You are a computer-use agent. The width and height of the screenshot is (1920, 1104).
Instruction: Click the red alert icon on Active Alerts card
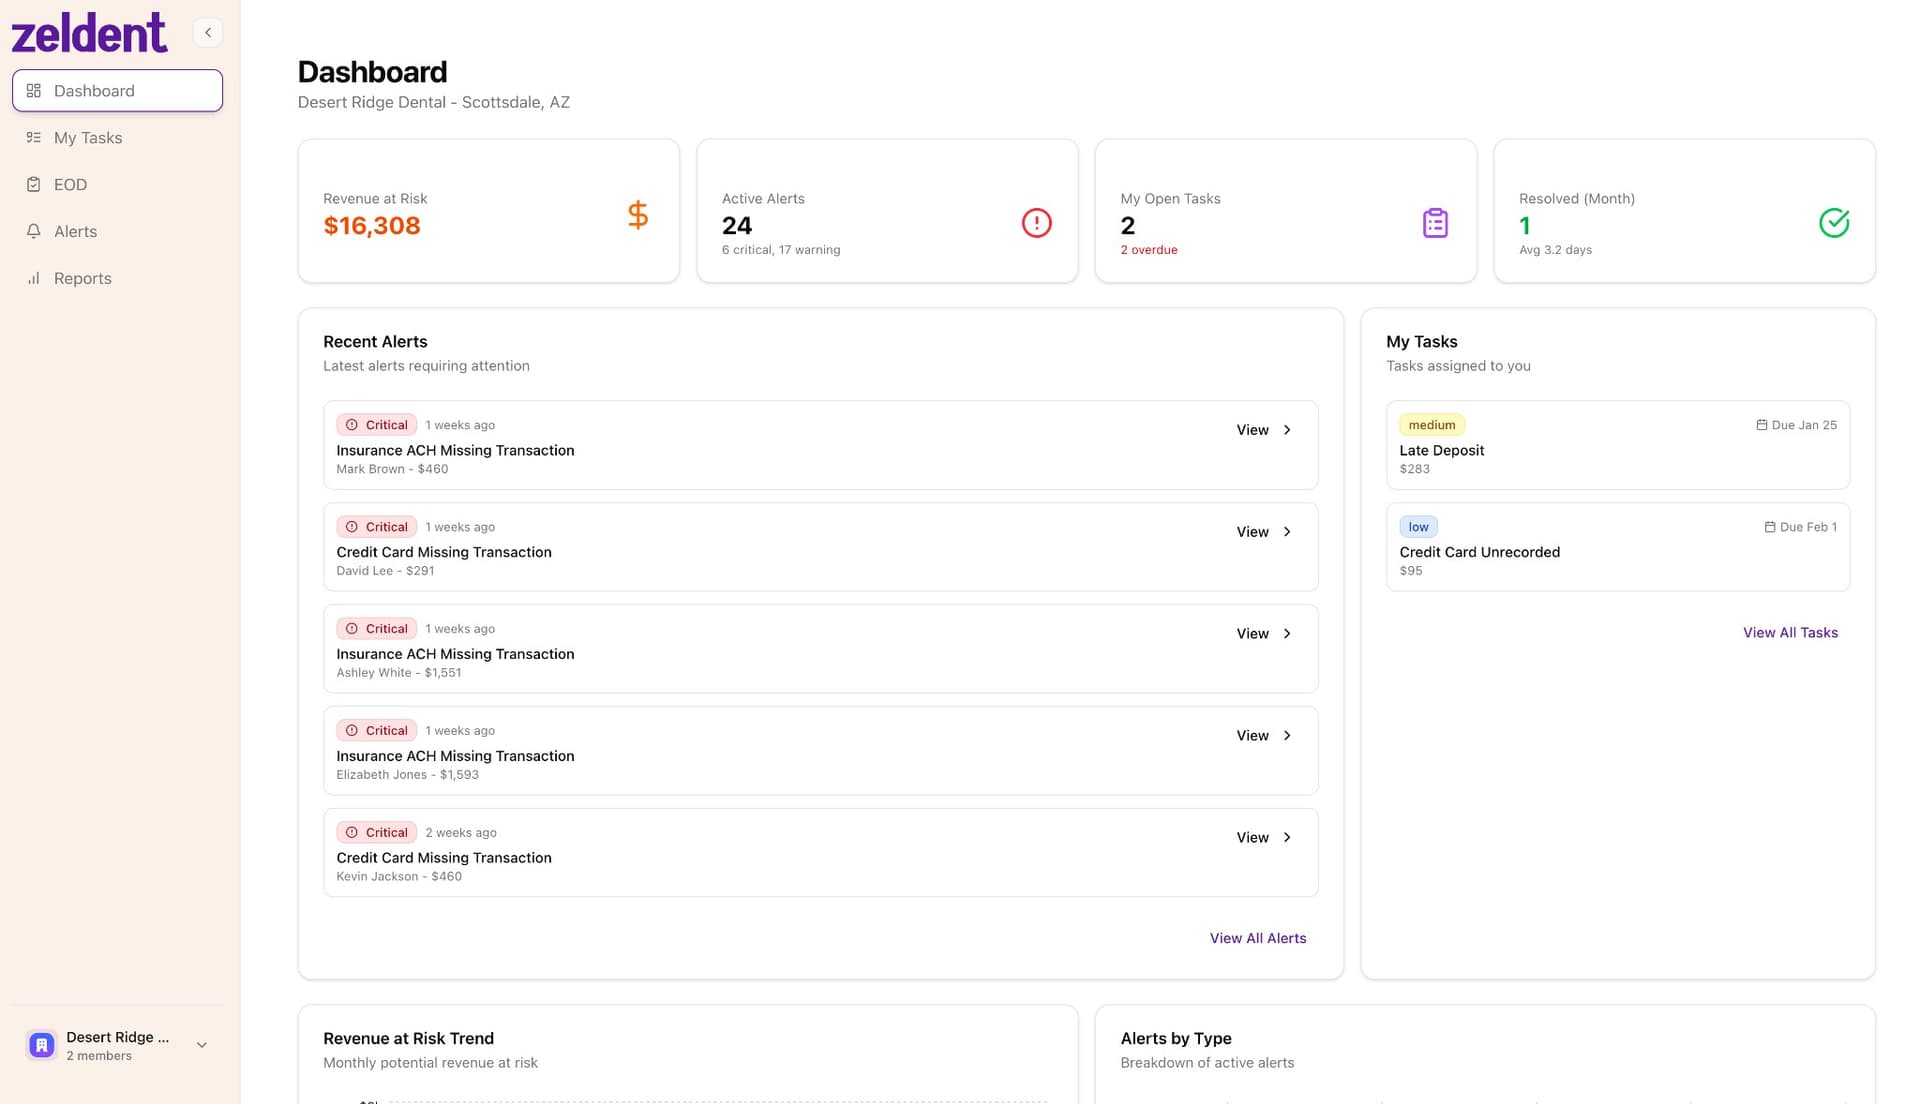click(x=1036, y=223)
